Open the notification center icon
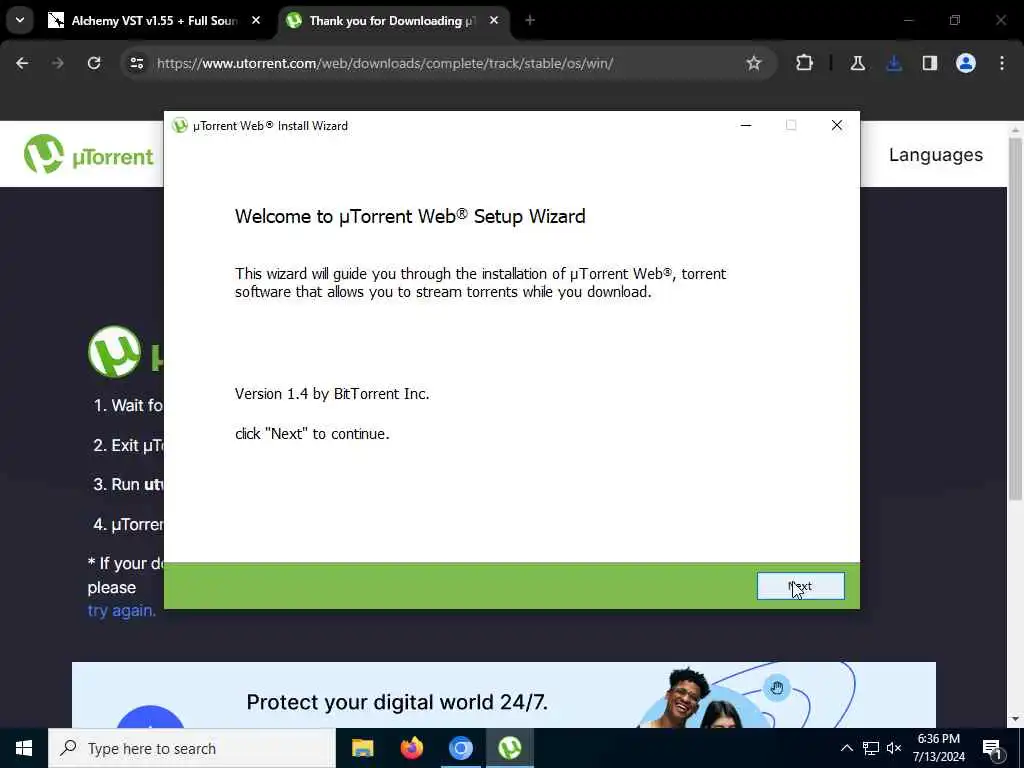1024x768 pixels. pos(993,748)
